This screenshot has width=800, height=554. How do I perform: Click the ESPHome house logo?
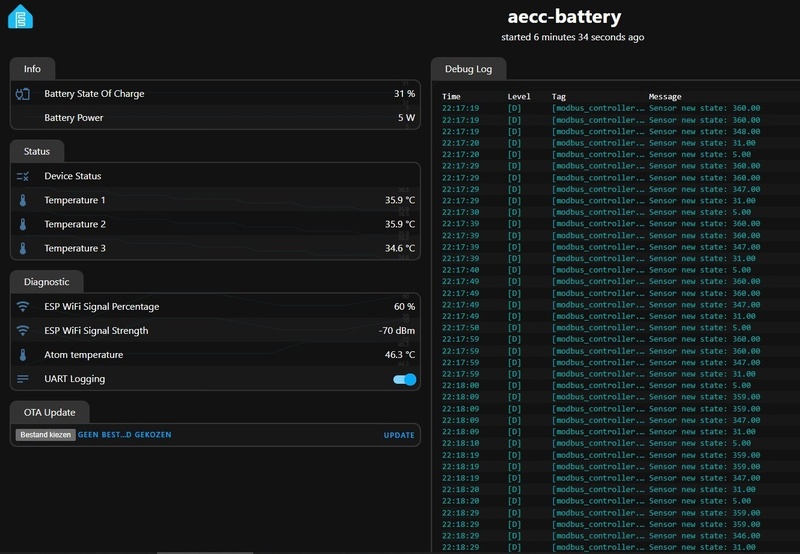pos(20,16)
